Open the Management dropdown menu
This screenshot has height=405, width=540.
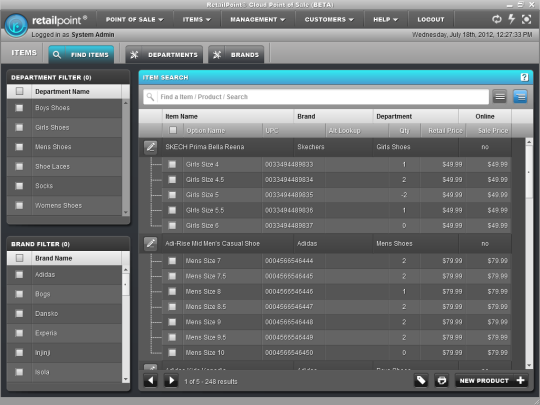pyautogui.click(x=258, y=20)
